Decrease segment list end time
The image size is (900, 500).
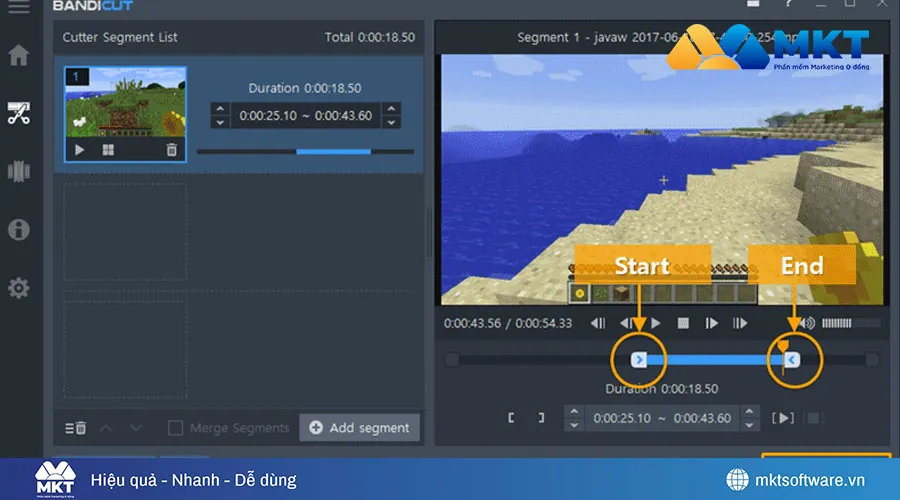(x=391, y=122)
